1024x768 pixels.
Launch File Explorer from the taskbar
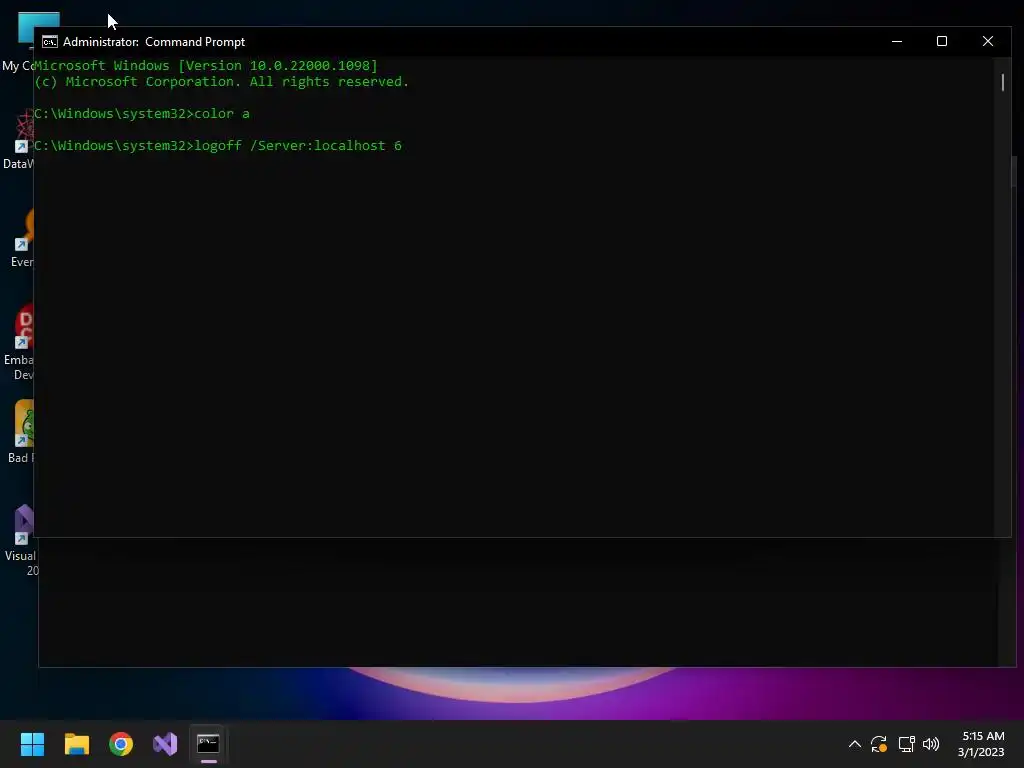[76, 744]
